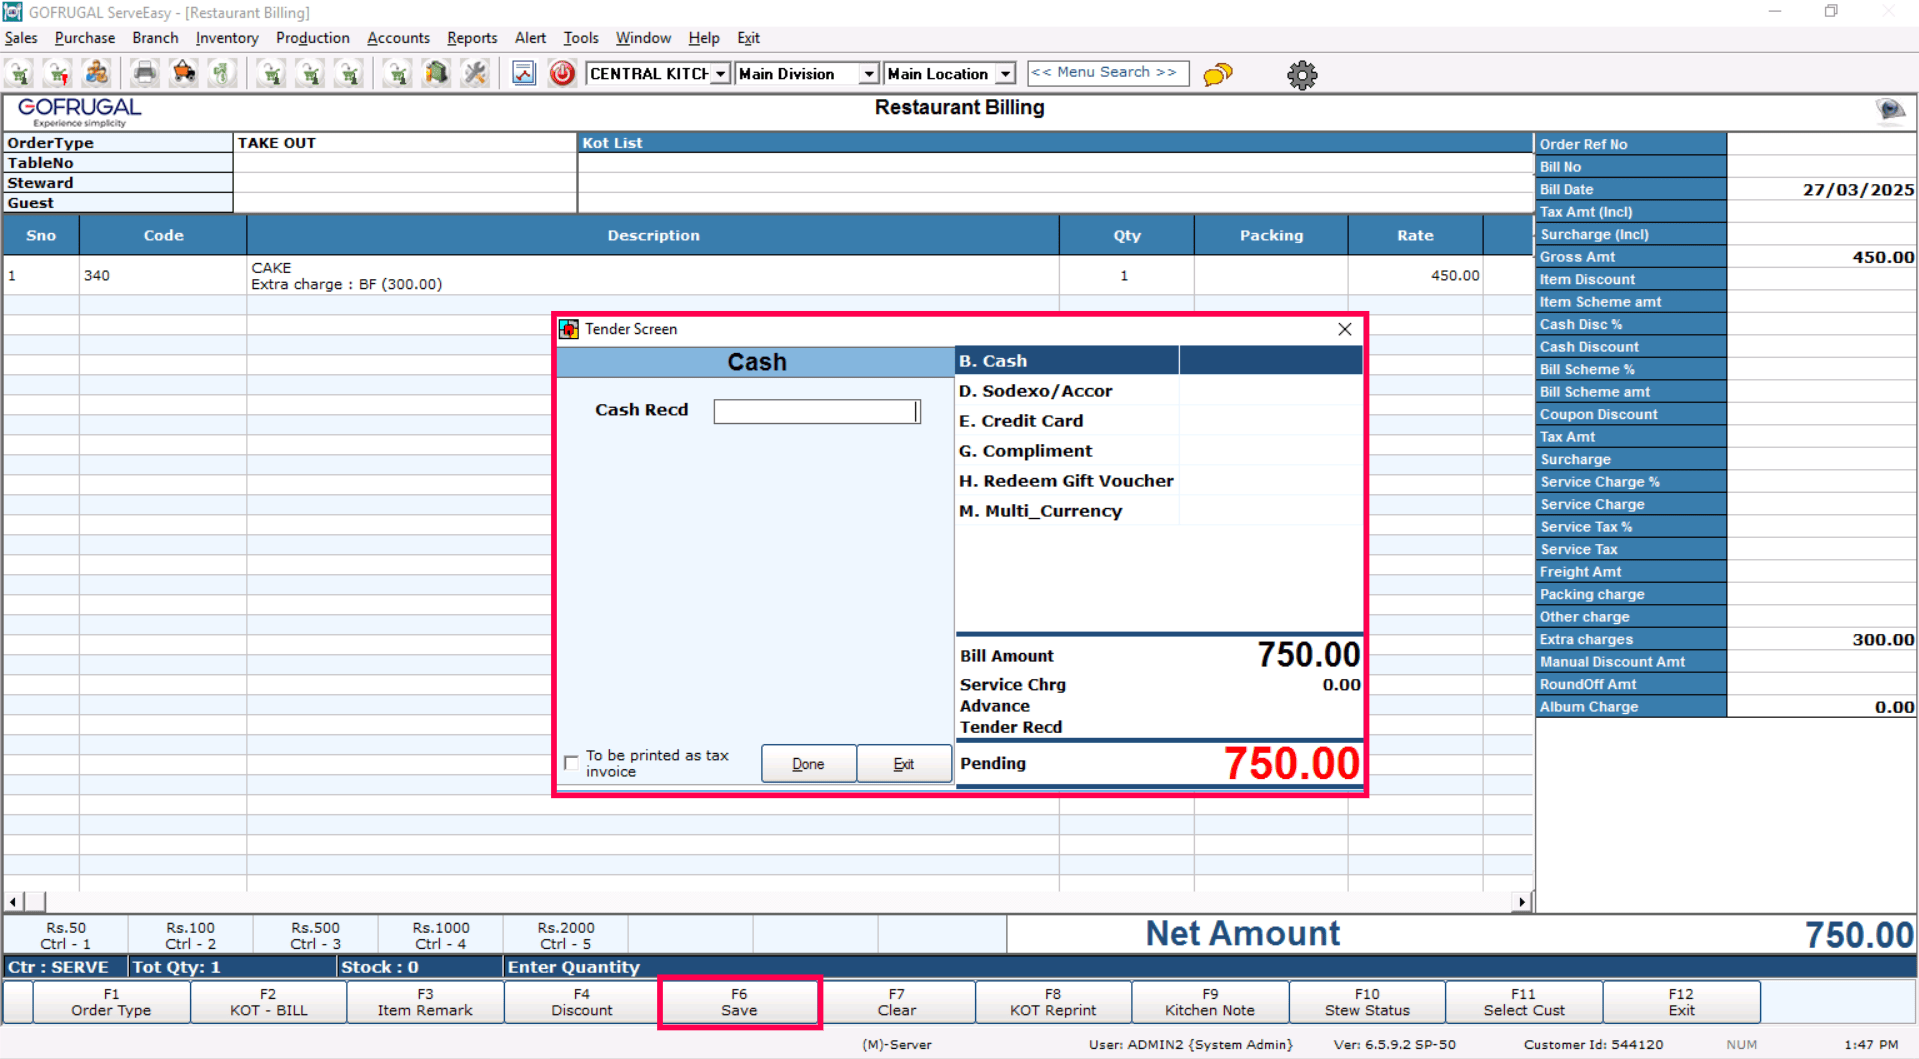Open the Inventory menu
This screenshot has width=1919, height=1059.
pos(227,38)
